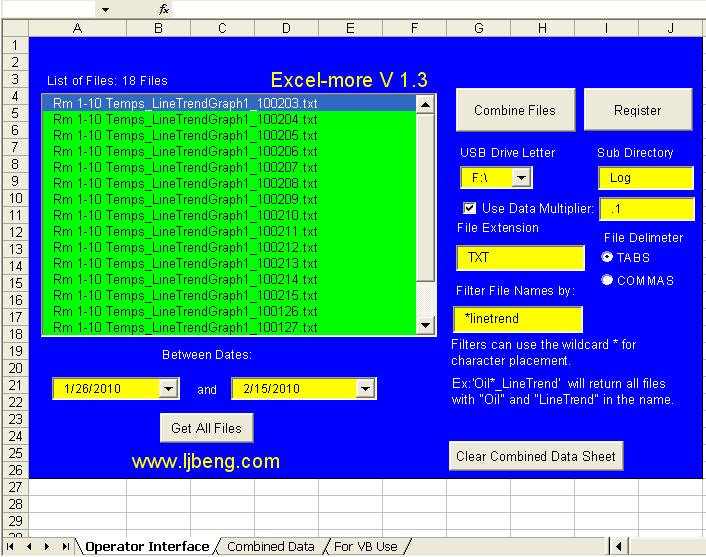The width and height of the screenshot is (706, 557).
Task: Switch to Operator Interface sheet tab
Action: [x=147, y=547]
